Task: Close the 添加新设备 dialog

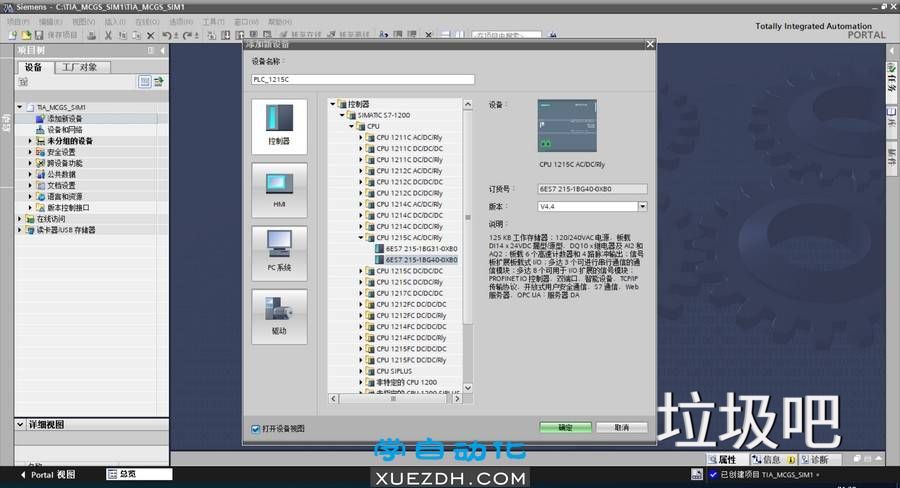Action: tap(650, 44)
